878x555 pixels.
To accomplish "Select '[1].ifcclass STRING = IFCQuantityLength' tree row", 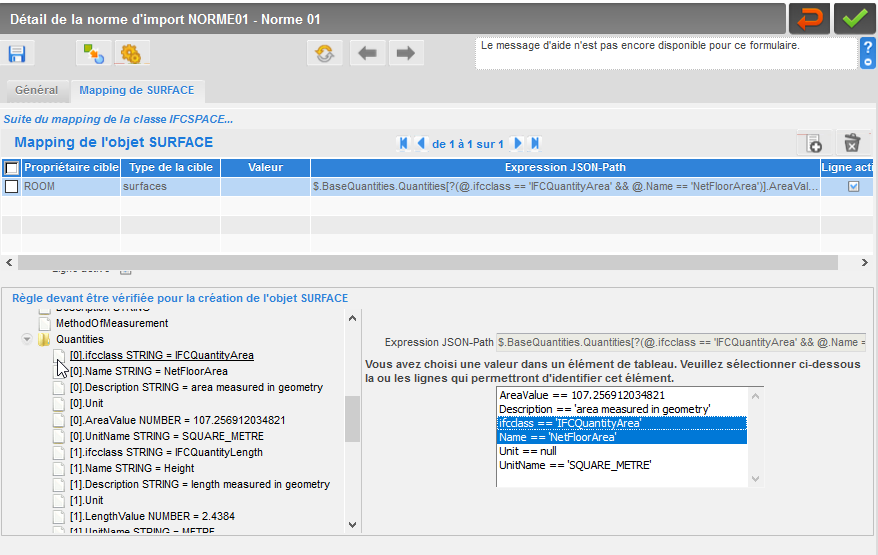I will tap(166, 453).
